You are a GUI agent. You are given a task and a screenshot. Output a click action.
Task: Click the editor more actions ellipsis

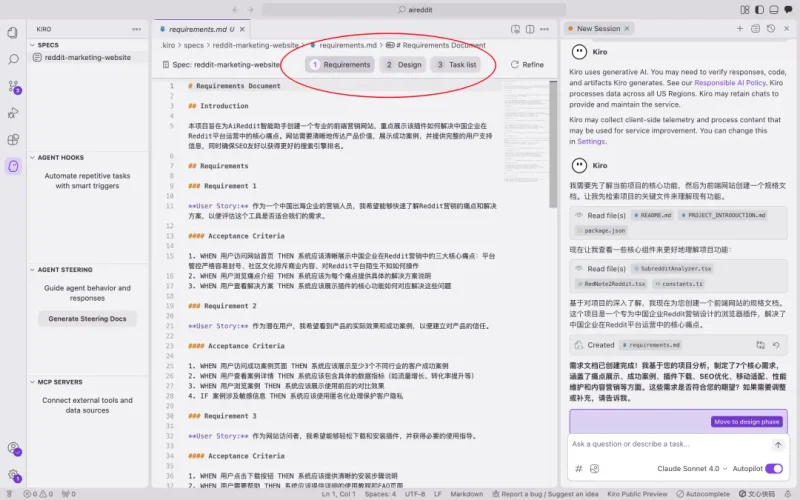click(x=544, y=29)
